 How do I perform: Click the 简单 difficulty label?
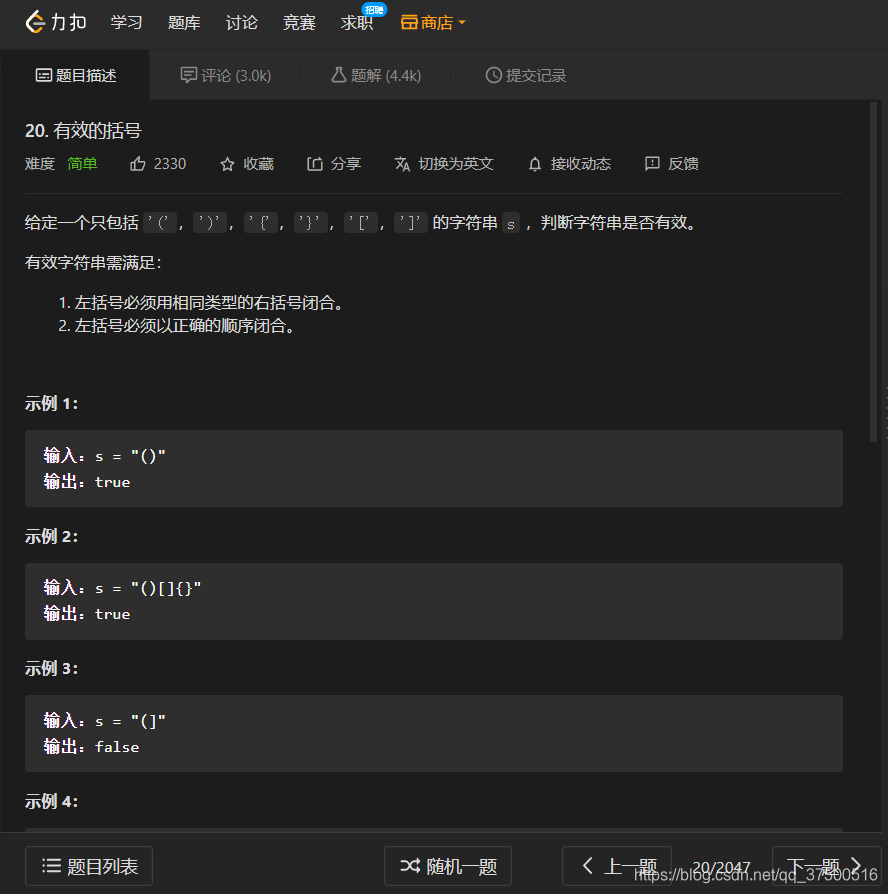pyautogui.click(x=82, y=163)
